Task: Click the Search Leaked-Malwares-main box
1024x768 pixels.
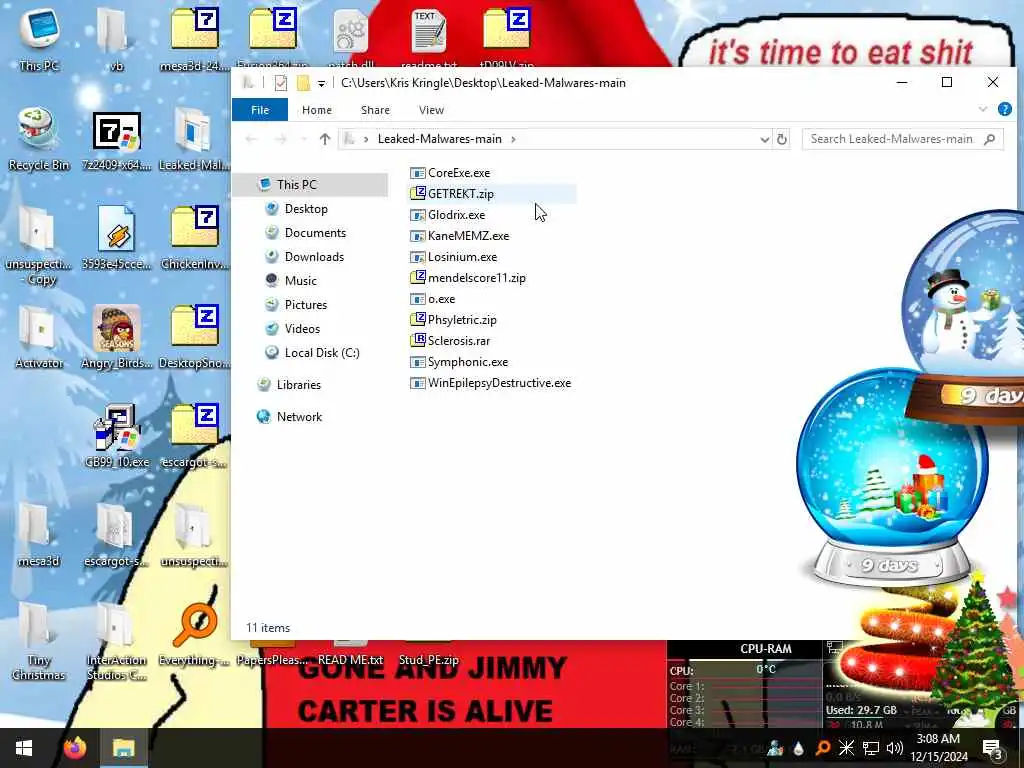Action: pos(902,139)
